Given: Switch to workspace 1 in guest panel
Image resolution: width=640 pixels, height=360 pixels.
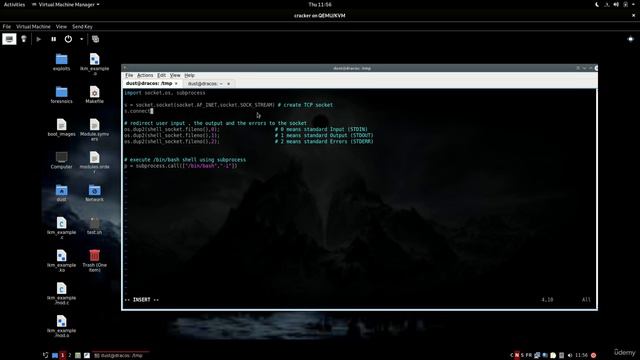Looking at the screenshot, I should (x=62, y=355).
